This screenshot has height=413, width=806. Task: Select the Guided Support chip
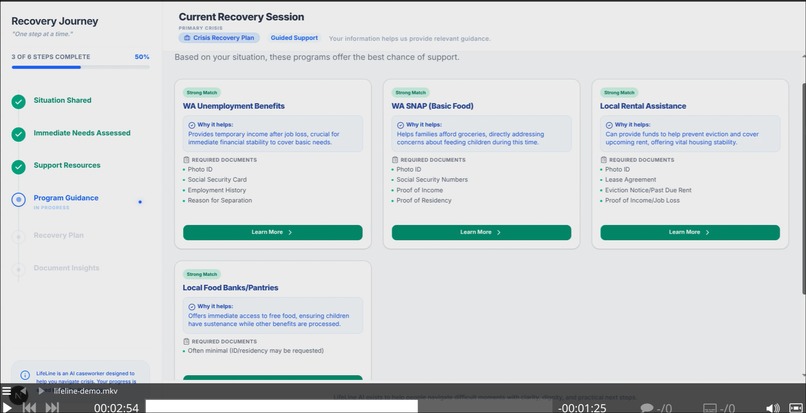[x=294, y=38]
